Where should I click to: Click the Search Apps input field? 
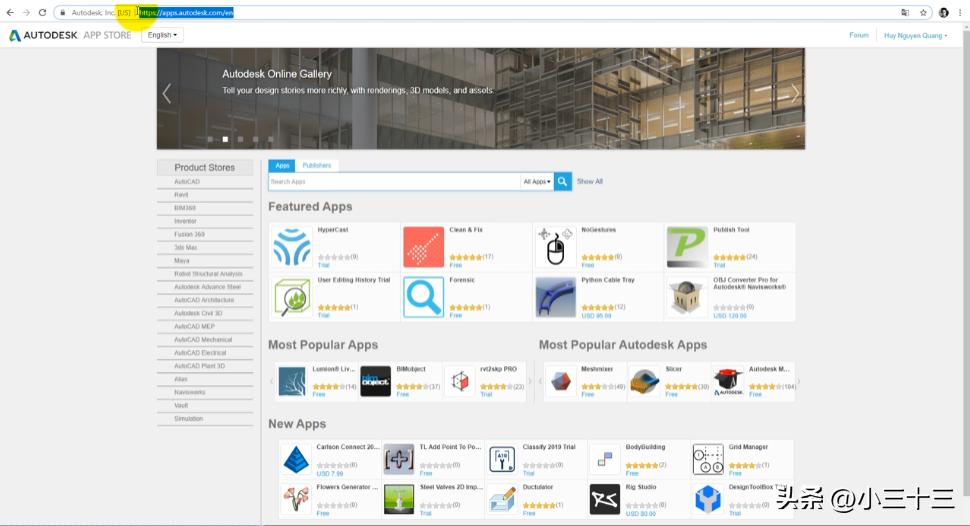click(395, 181)
